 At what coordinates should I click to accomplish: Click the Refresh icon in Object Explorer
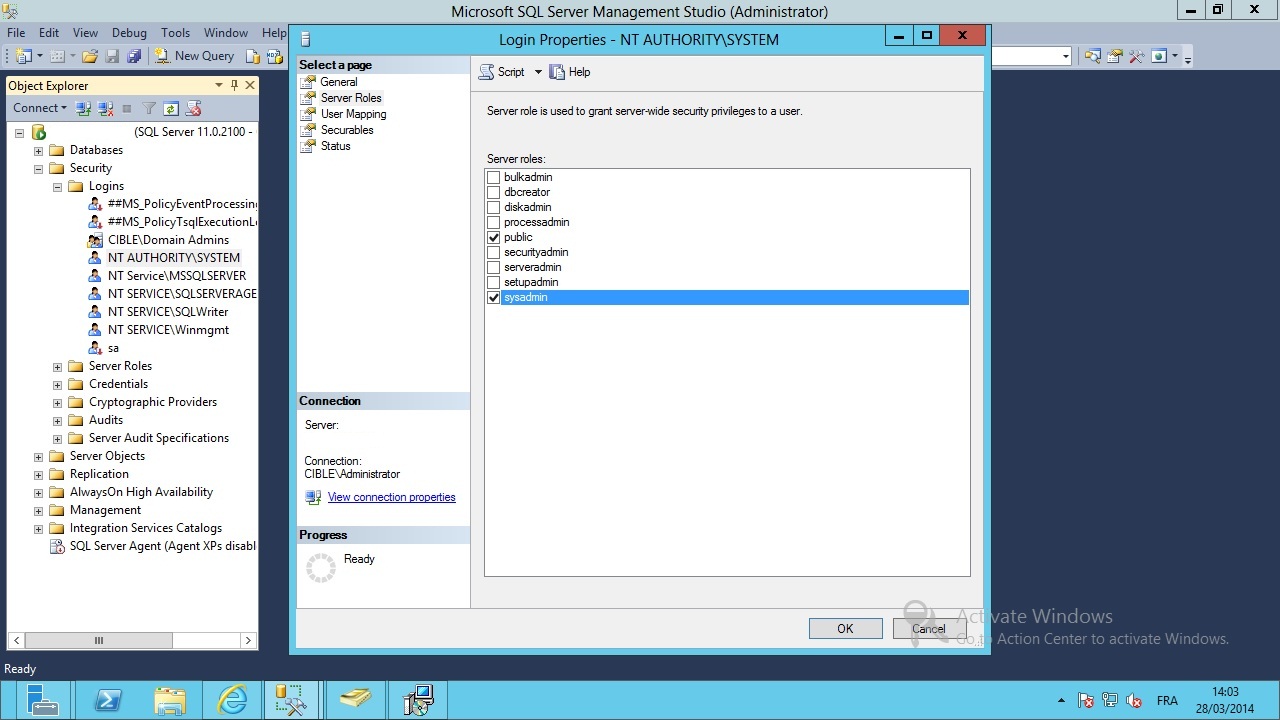point(171,108)
